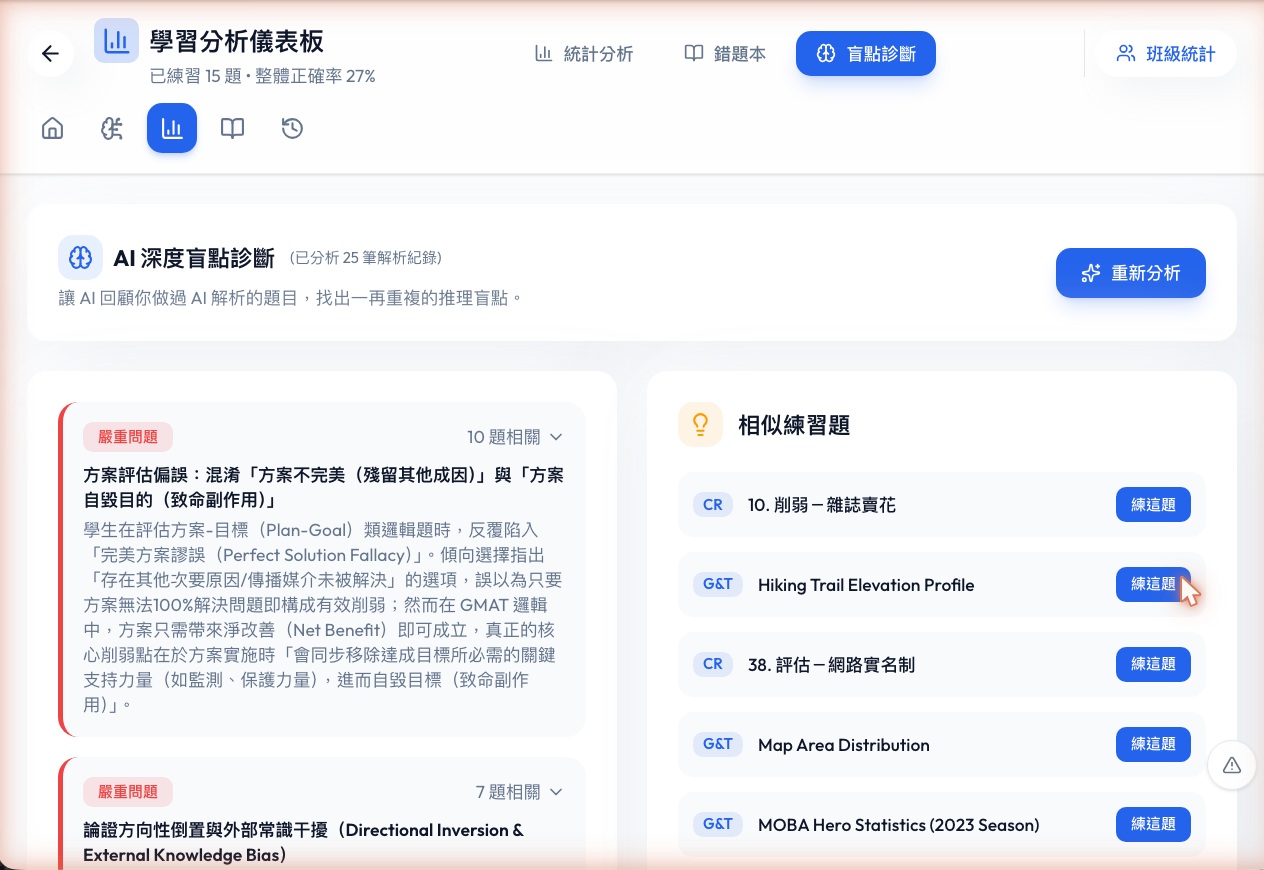Screen dimensions: 1264x870
Task: Practice the MOBA Hero Statistics question
Action: [1153, 825]
